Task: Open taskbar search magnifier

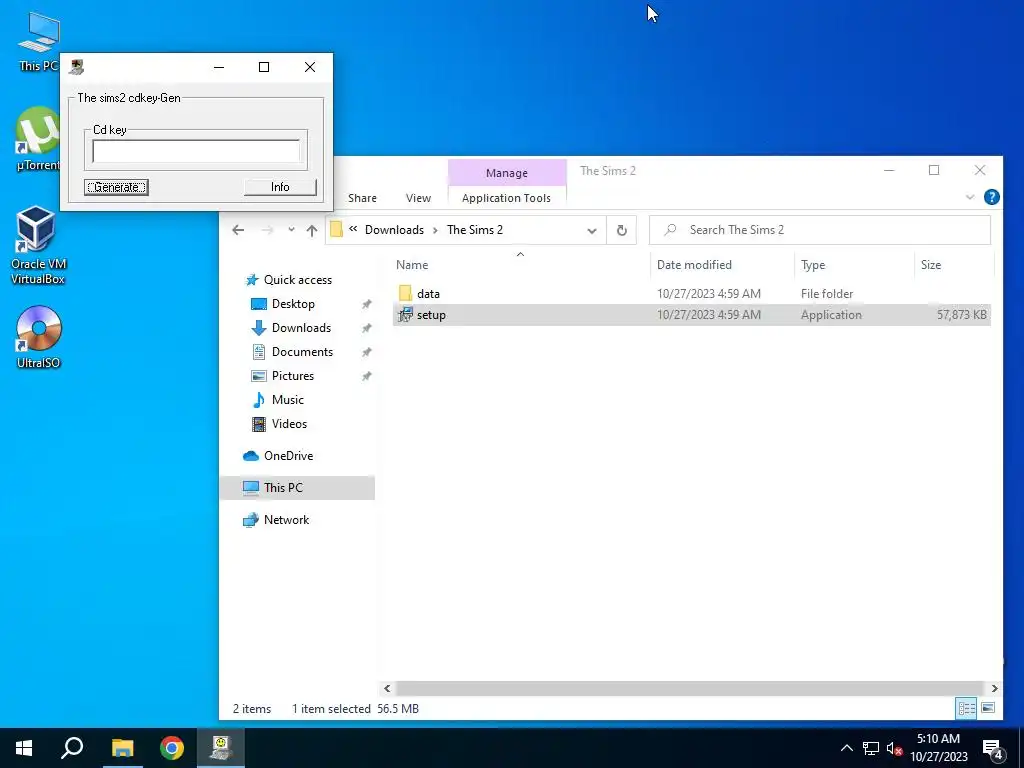Action: (72, 748)
